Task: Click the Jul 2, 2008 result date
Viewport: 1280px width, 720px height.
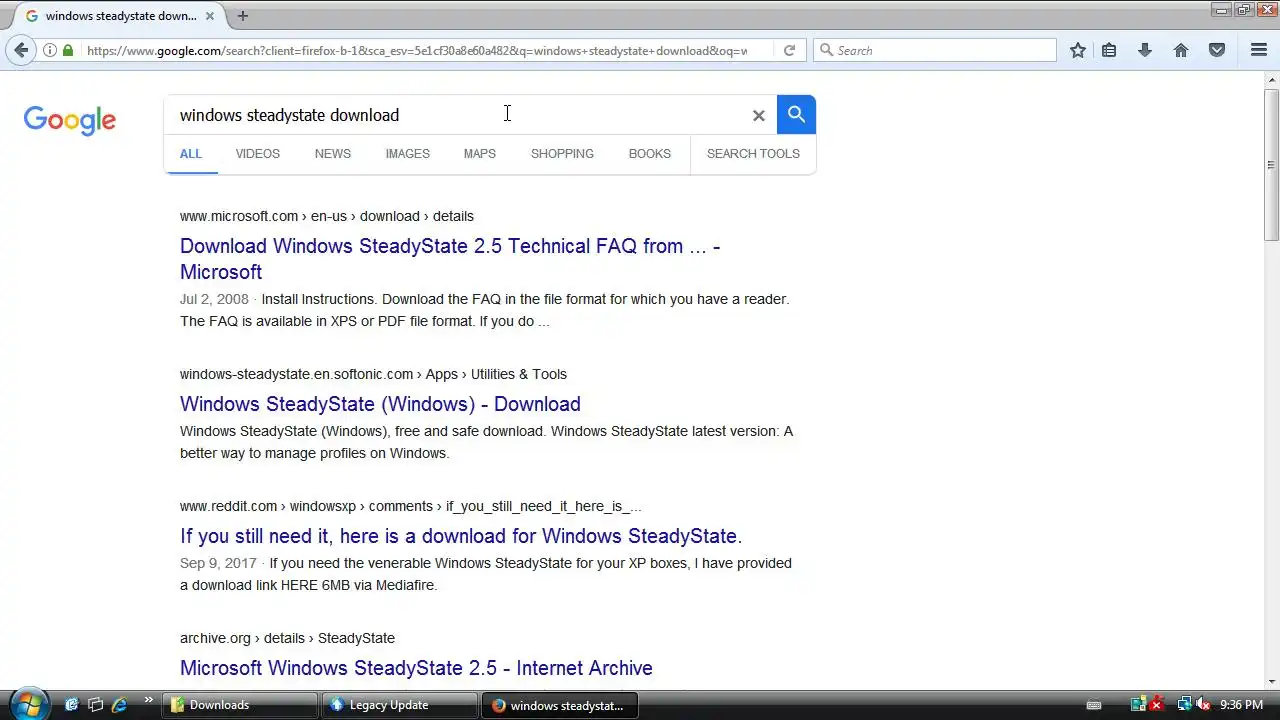Action: coord(214,299)
